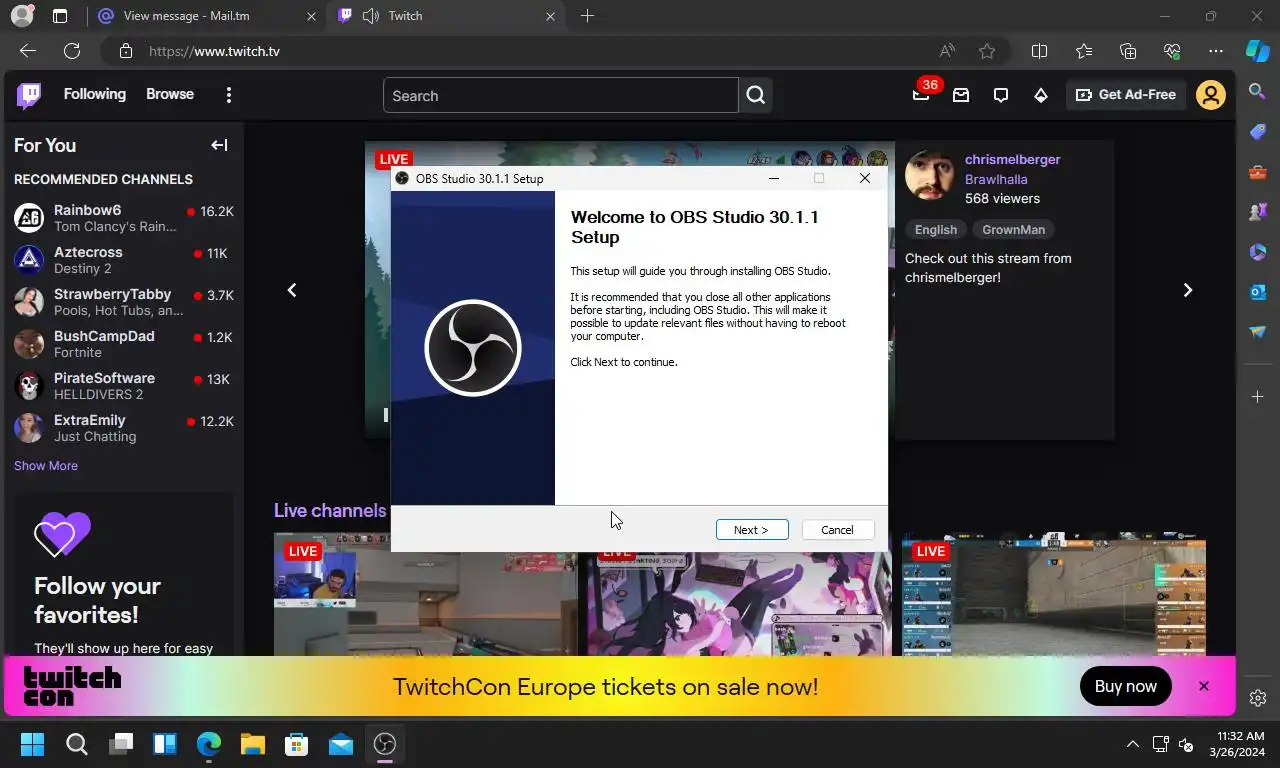Open the Twitch user profile avatar
Screen dimensions: 1280x768
pos(1211,95)
